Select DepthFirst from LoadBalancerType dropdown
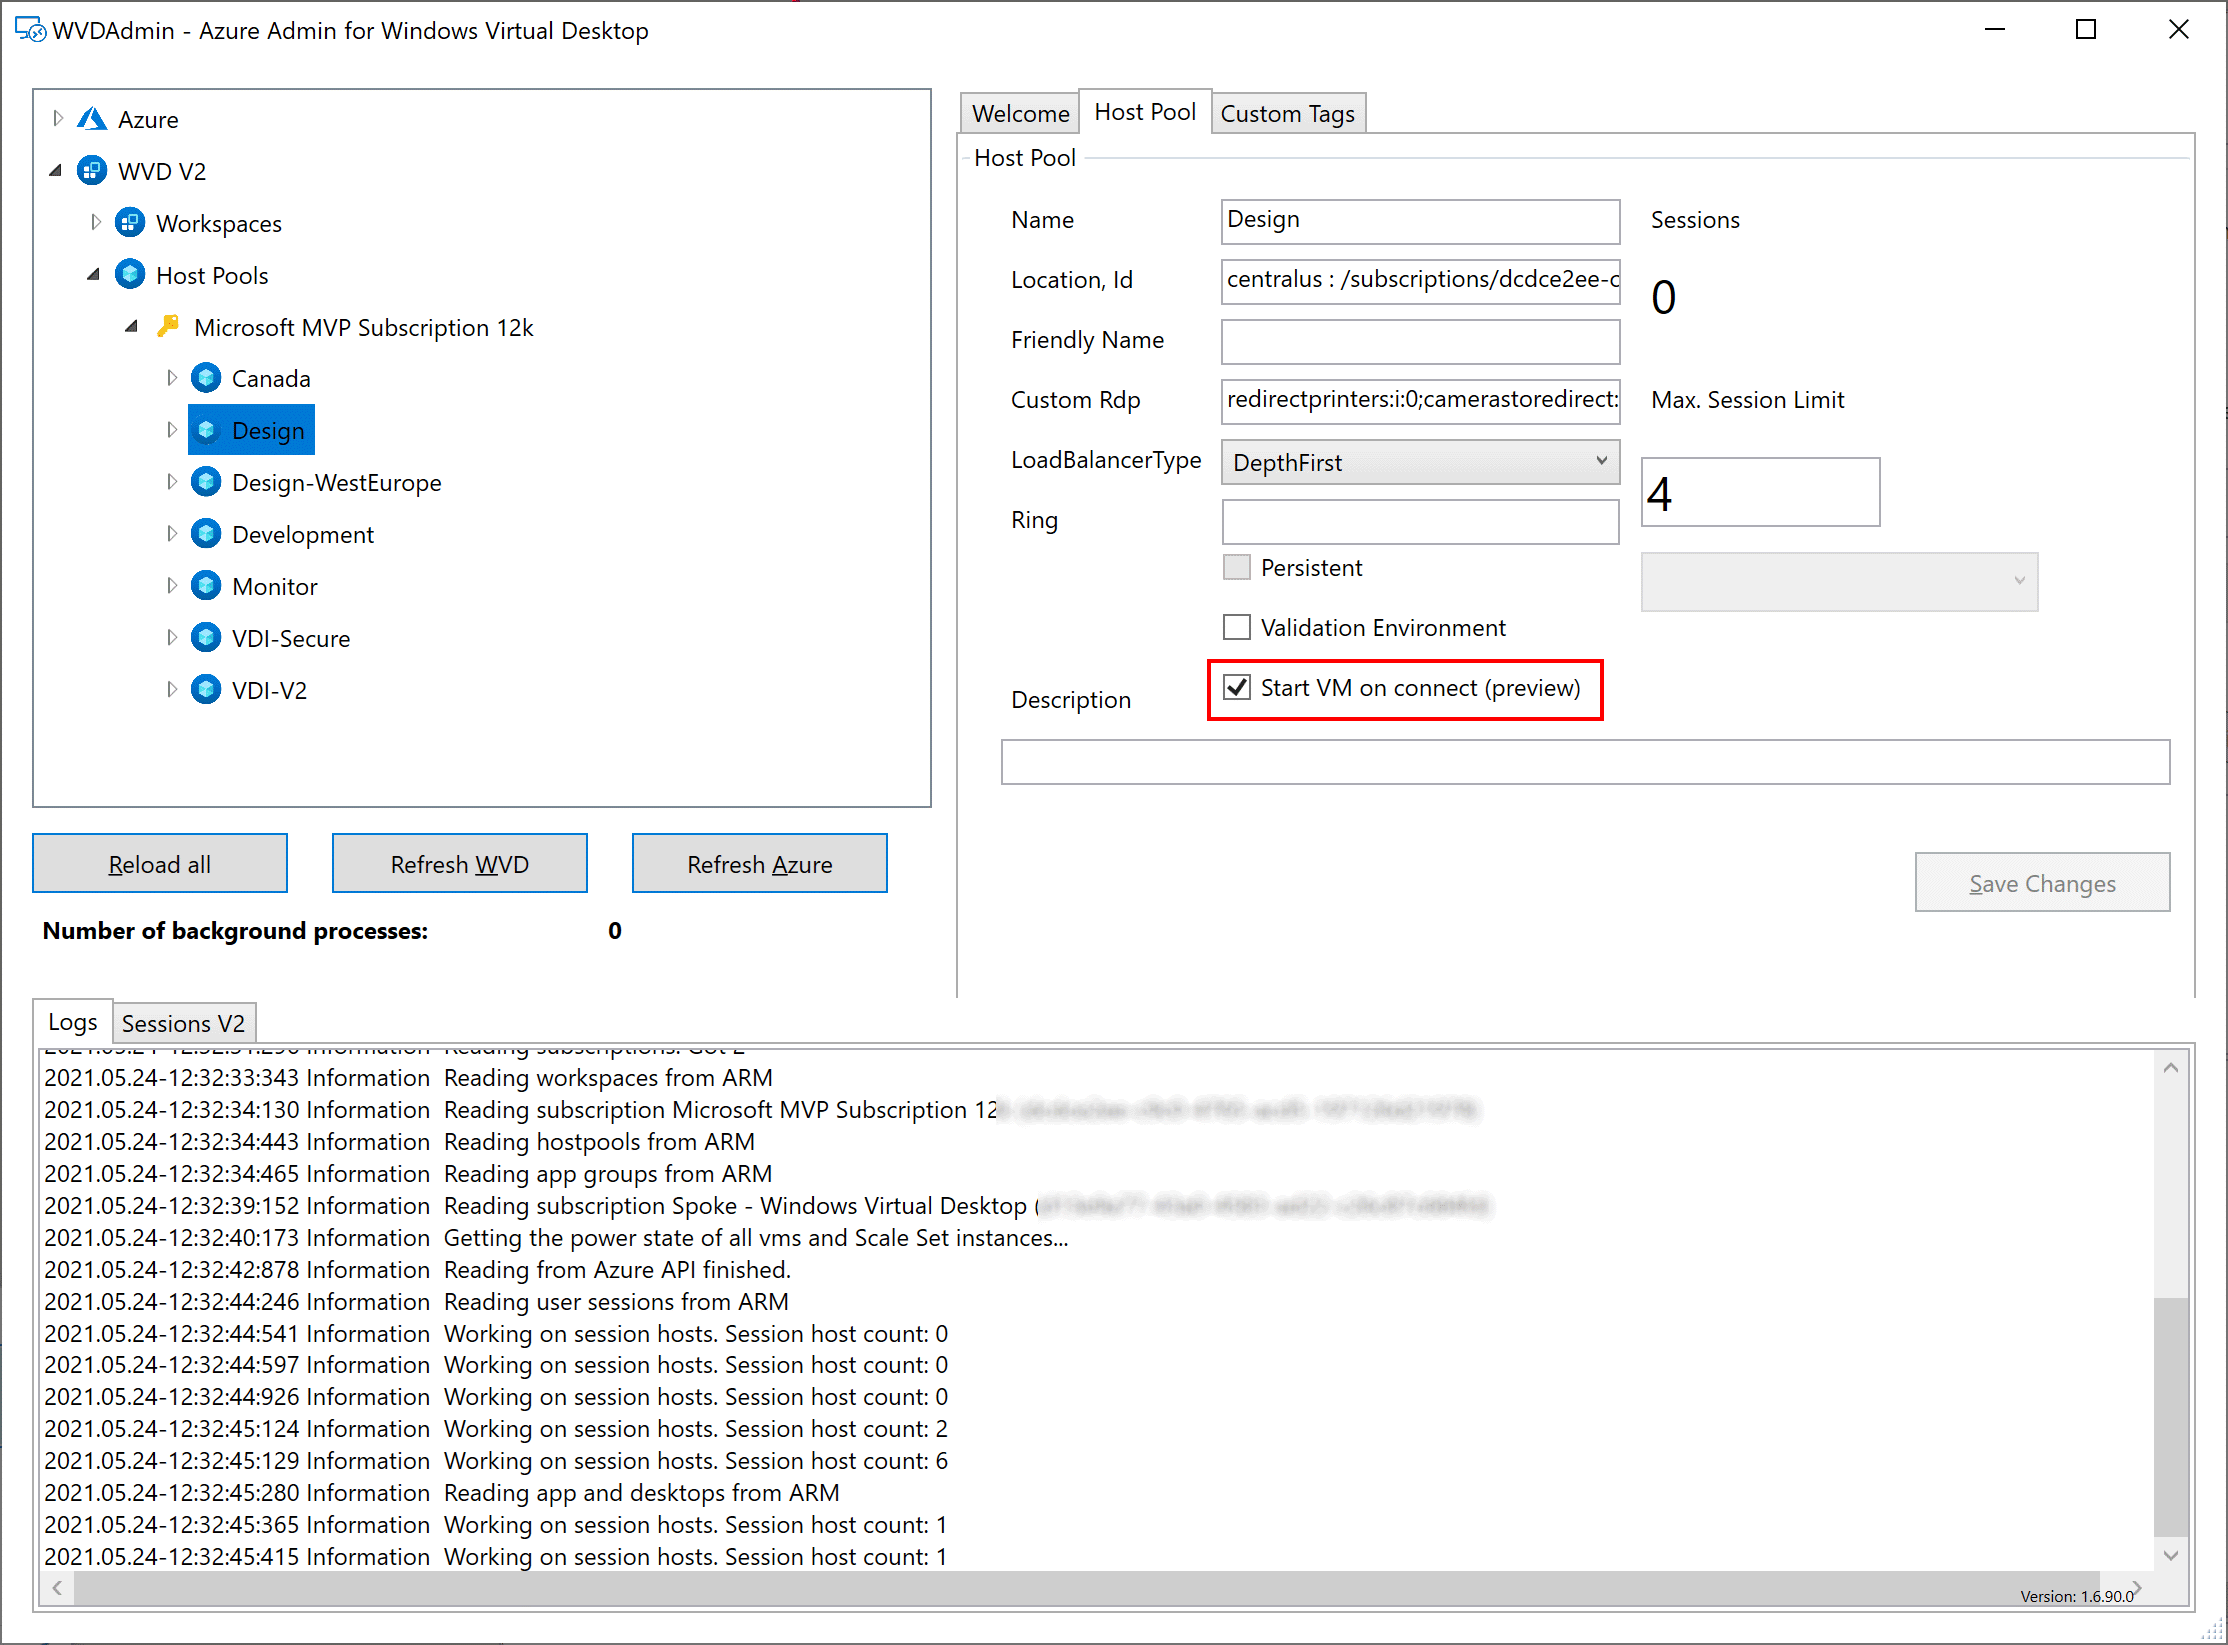The height and width of the screenshot is (1645, 2228). pyautogui.click(x=1412, y=460)
